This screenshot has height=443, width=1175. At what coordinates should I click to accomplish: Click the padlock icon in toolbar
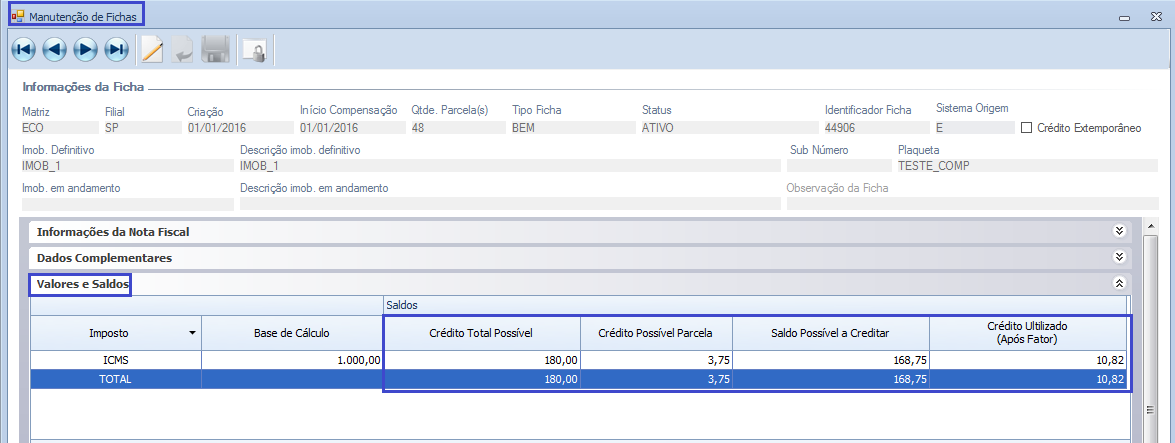click(x=254, y=50)
